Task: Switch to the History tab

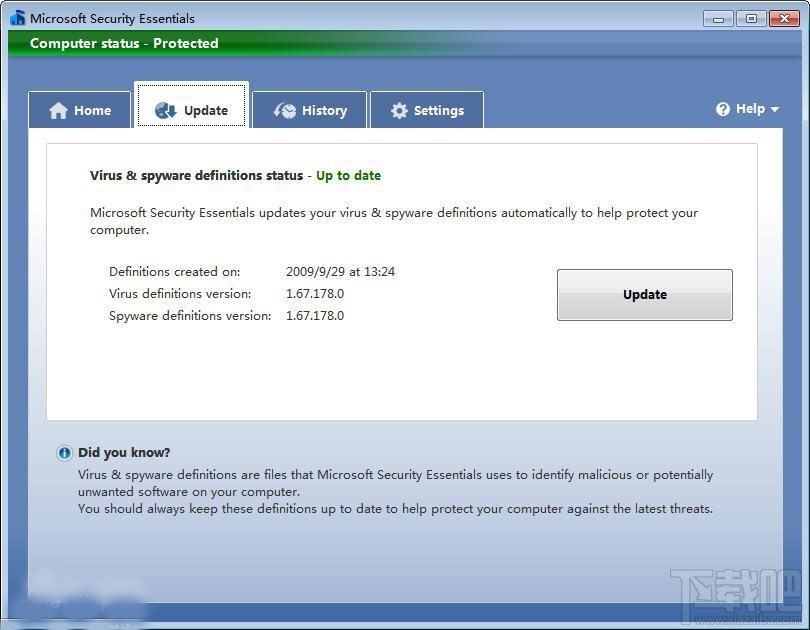Action: point(309,110)
